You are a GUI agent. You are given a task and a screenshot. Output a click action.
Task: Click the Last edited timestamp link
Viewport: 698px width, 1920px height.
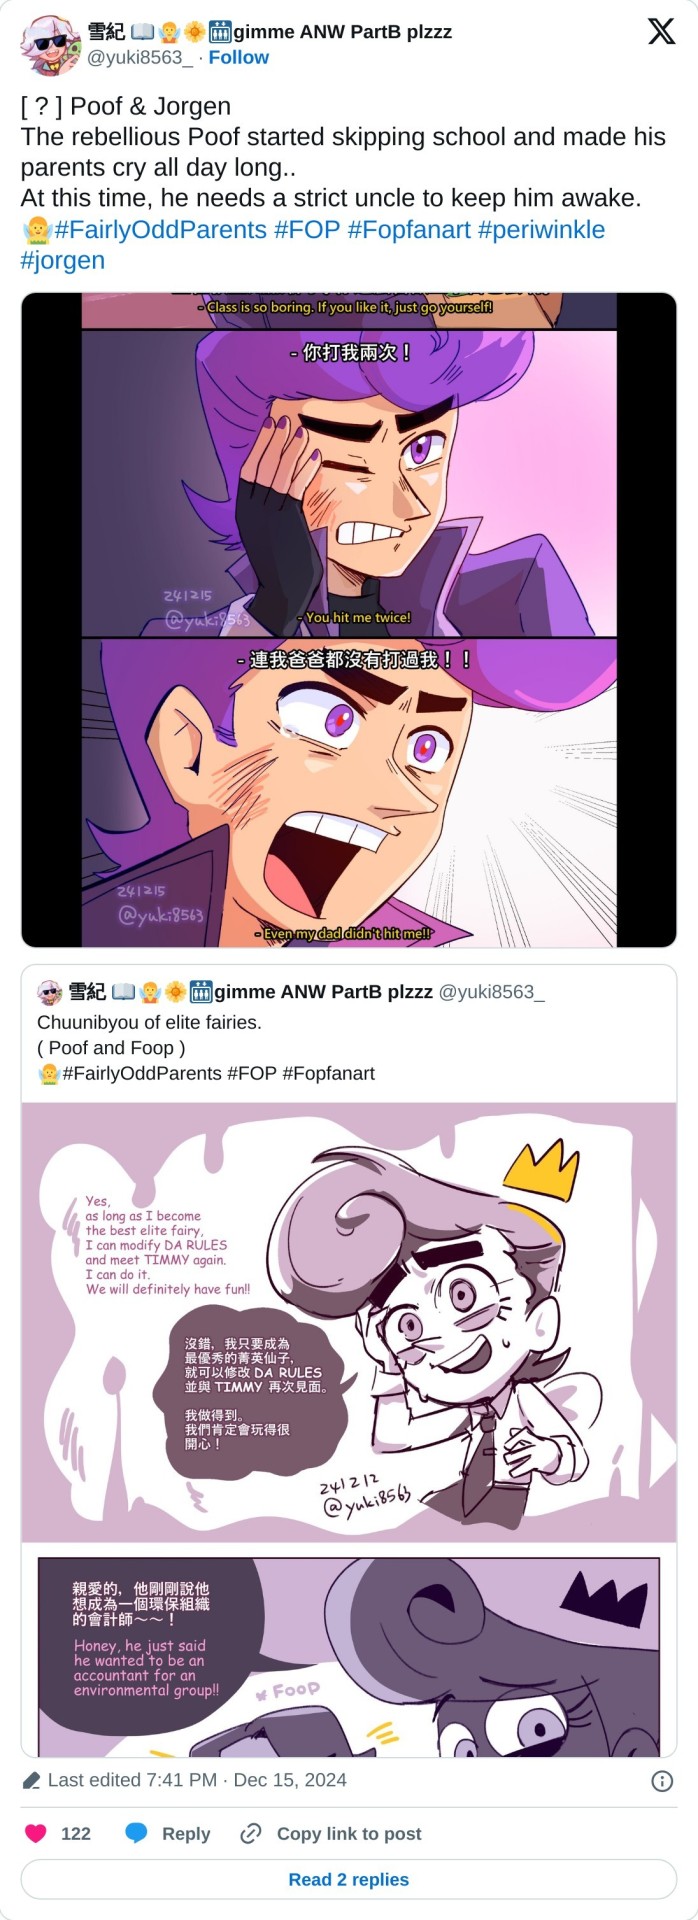click(x=197, y=1781)
